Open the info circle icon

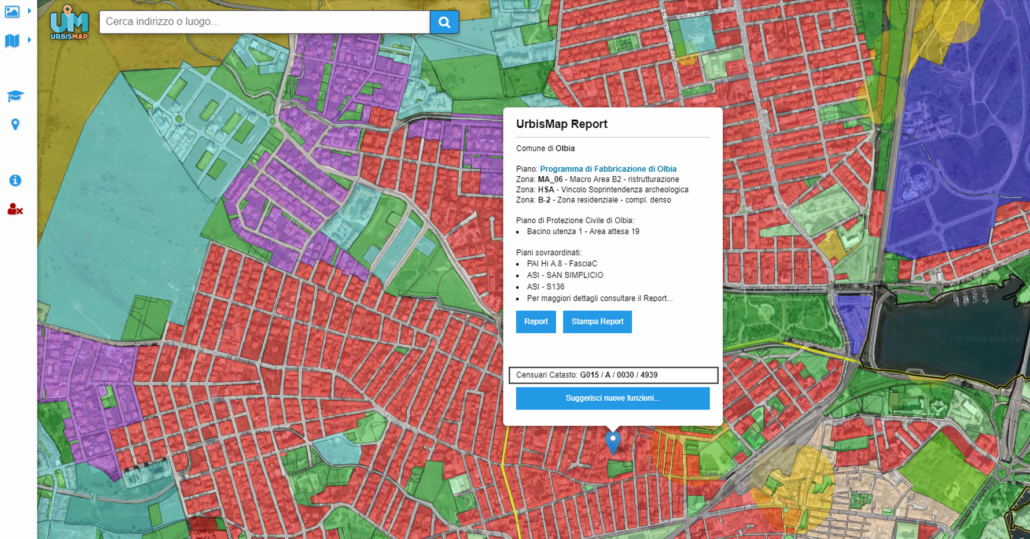click(x=15, y=181)
